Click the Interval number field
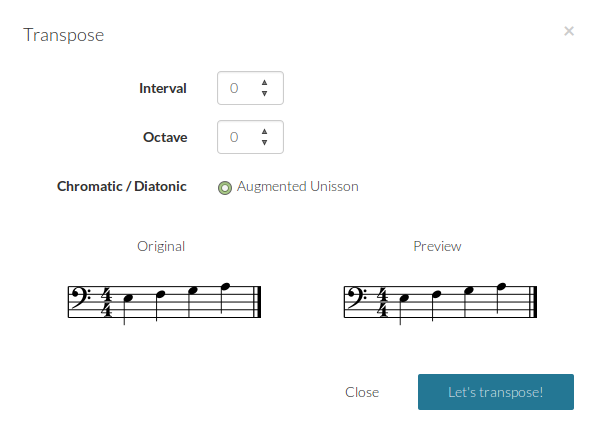 [250, 88]
